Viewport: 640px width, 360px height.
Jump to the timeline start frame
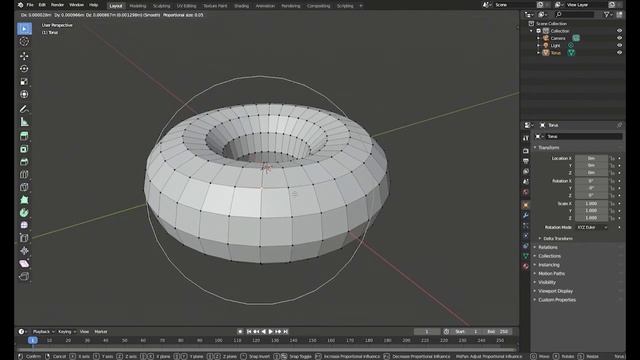click(x=249, y=331)
